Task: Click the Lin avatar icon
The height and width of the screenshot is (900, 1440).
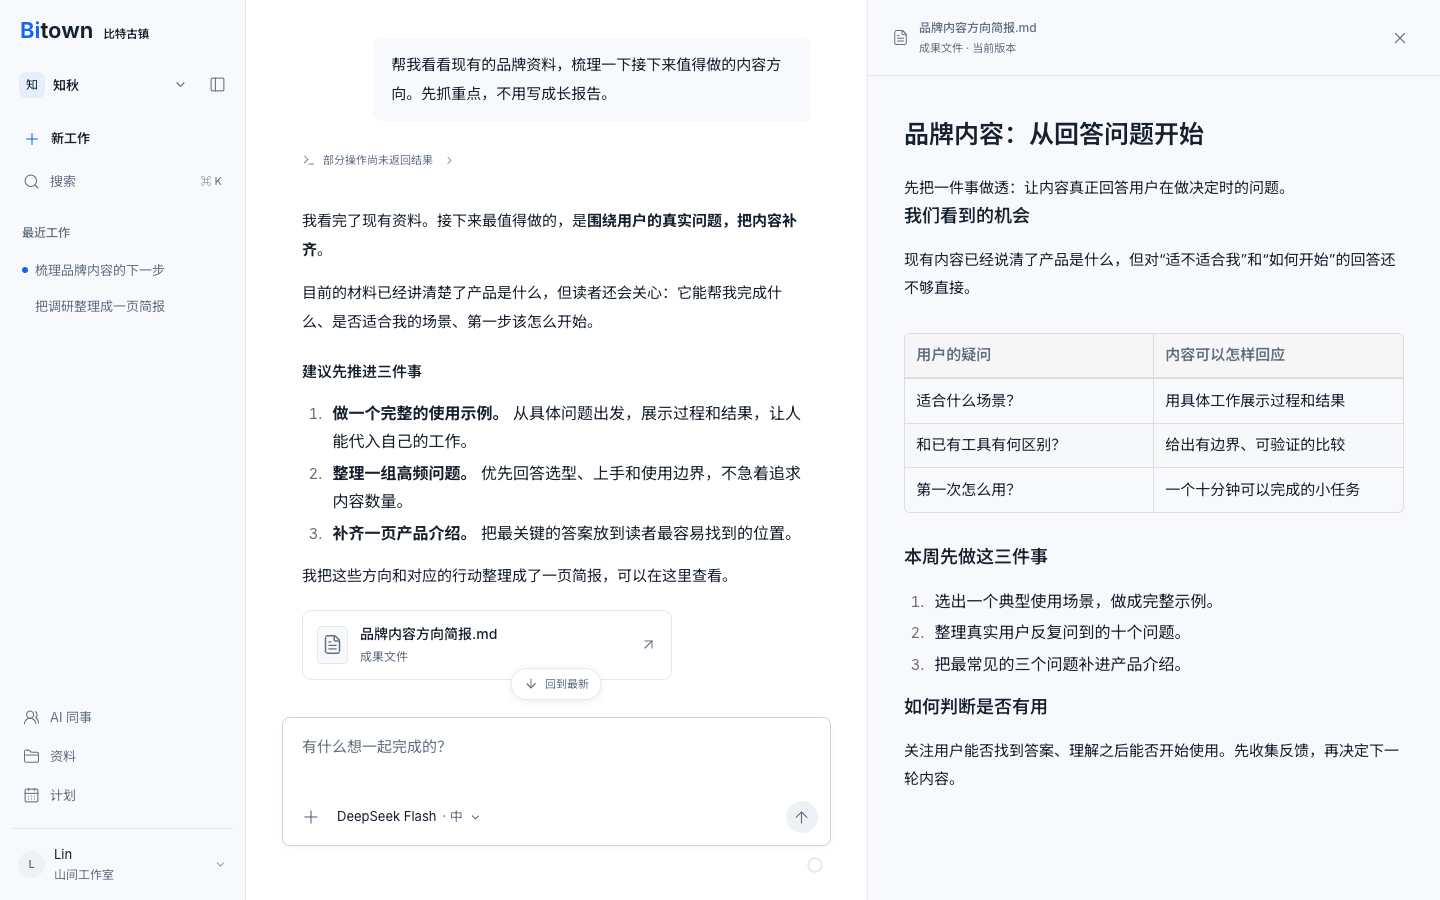Action: (32, 865)
